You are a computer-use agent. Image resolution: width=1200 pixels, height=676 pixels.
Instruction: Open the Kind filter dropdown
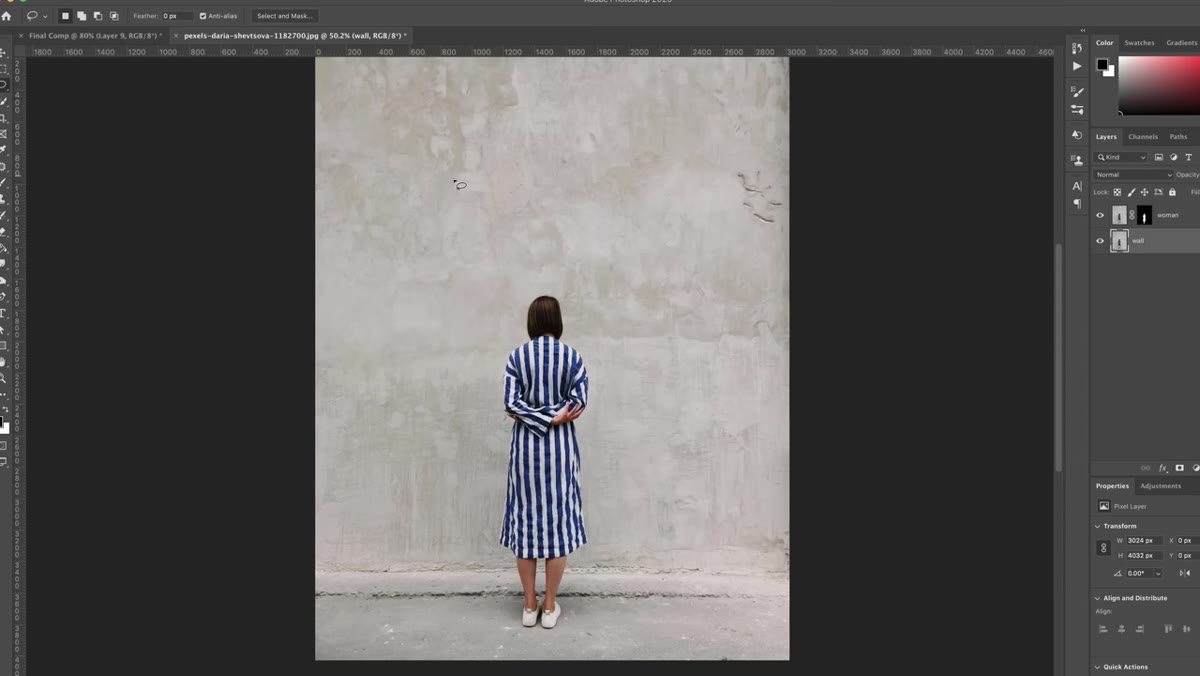(1121, 157)
